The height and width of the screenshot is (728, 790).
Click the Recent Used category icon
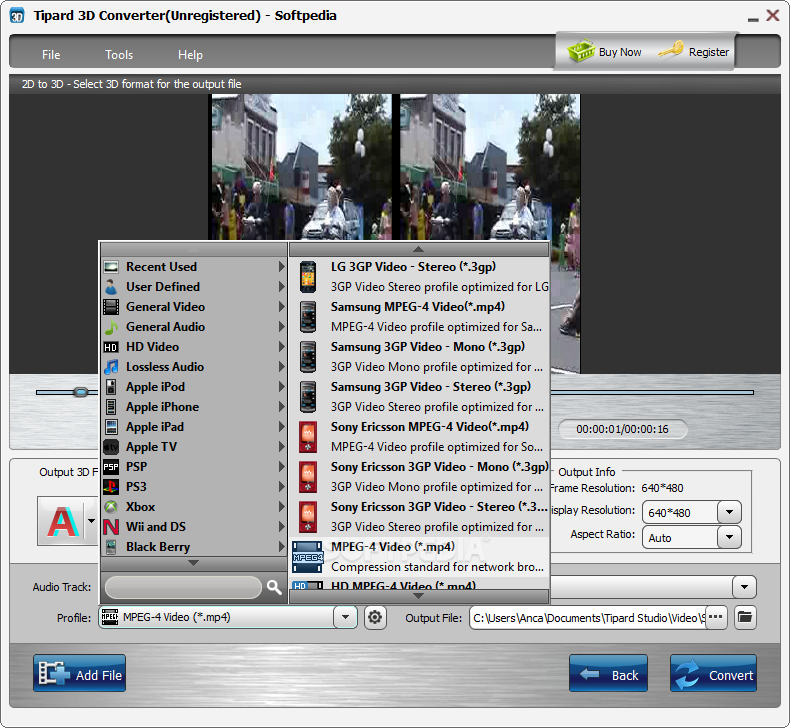(x=111, y=267)
